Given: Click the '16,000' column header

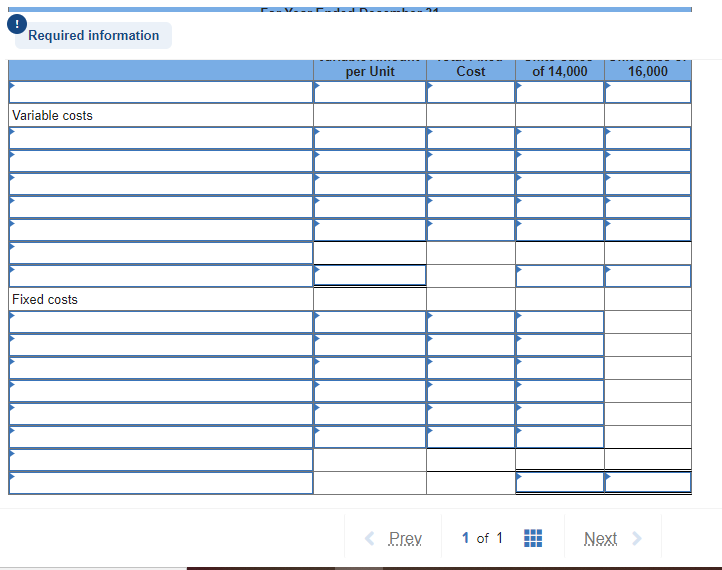Looking at the screenshot, I should pos(648,71).
